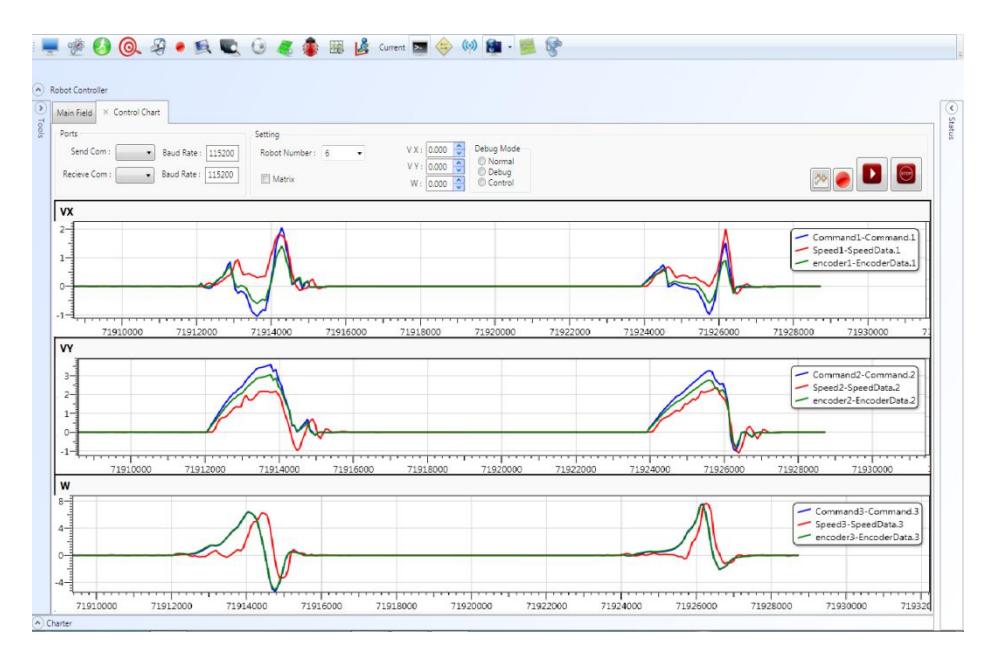
Task: Click the green field toolbar icon
Action: tap(285, 47)
